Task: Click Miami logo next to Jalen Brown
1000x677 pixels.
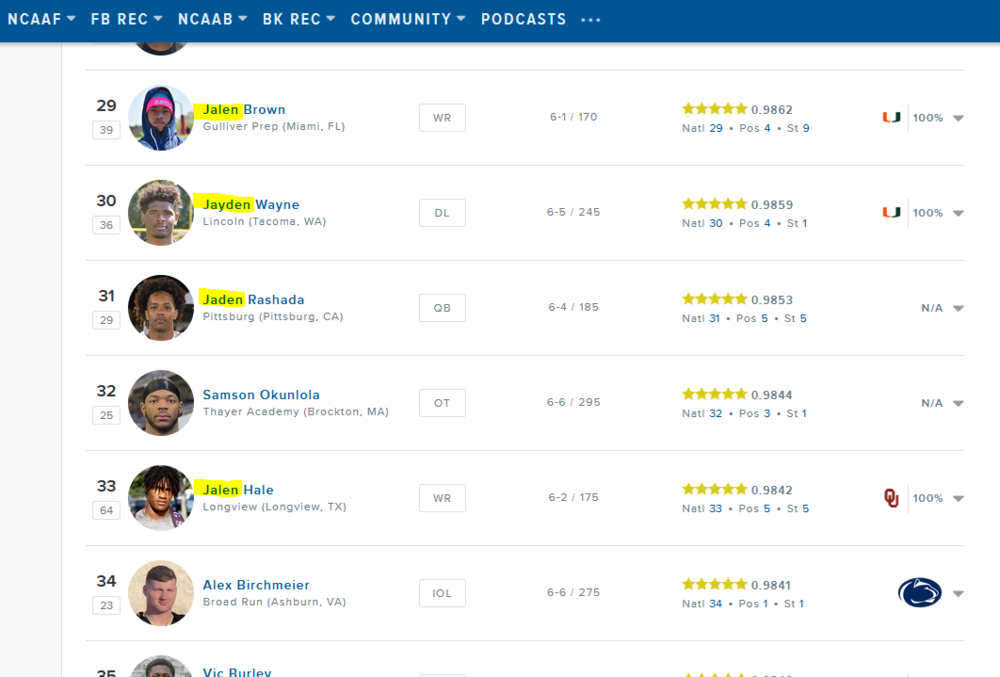Action: click(891, 118)
